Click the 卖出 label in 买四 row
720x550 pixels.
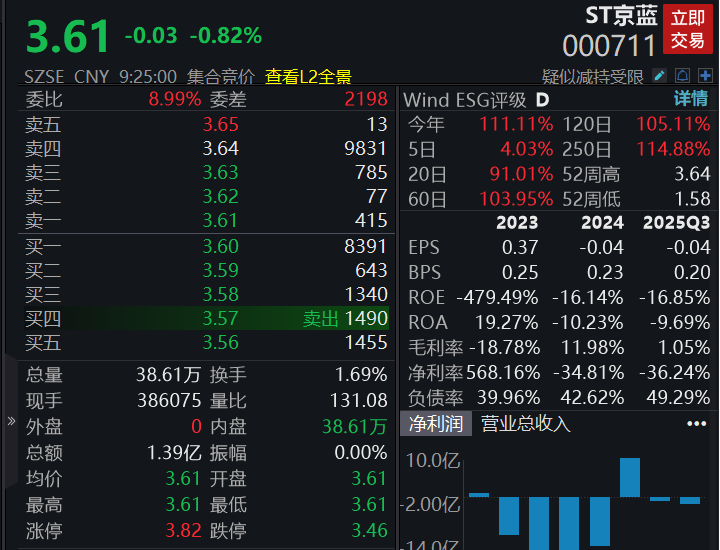[x=321, y=319]
